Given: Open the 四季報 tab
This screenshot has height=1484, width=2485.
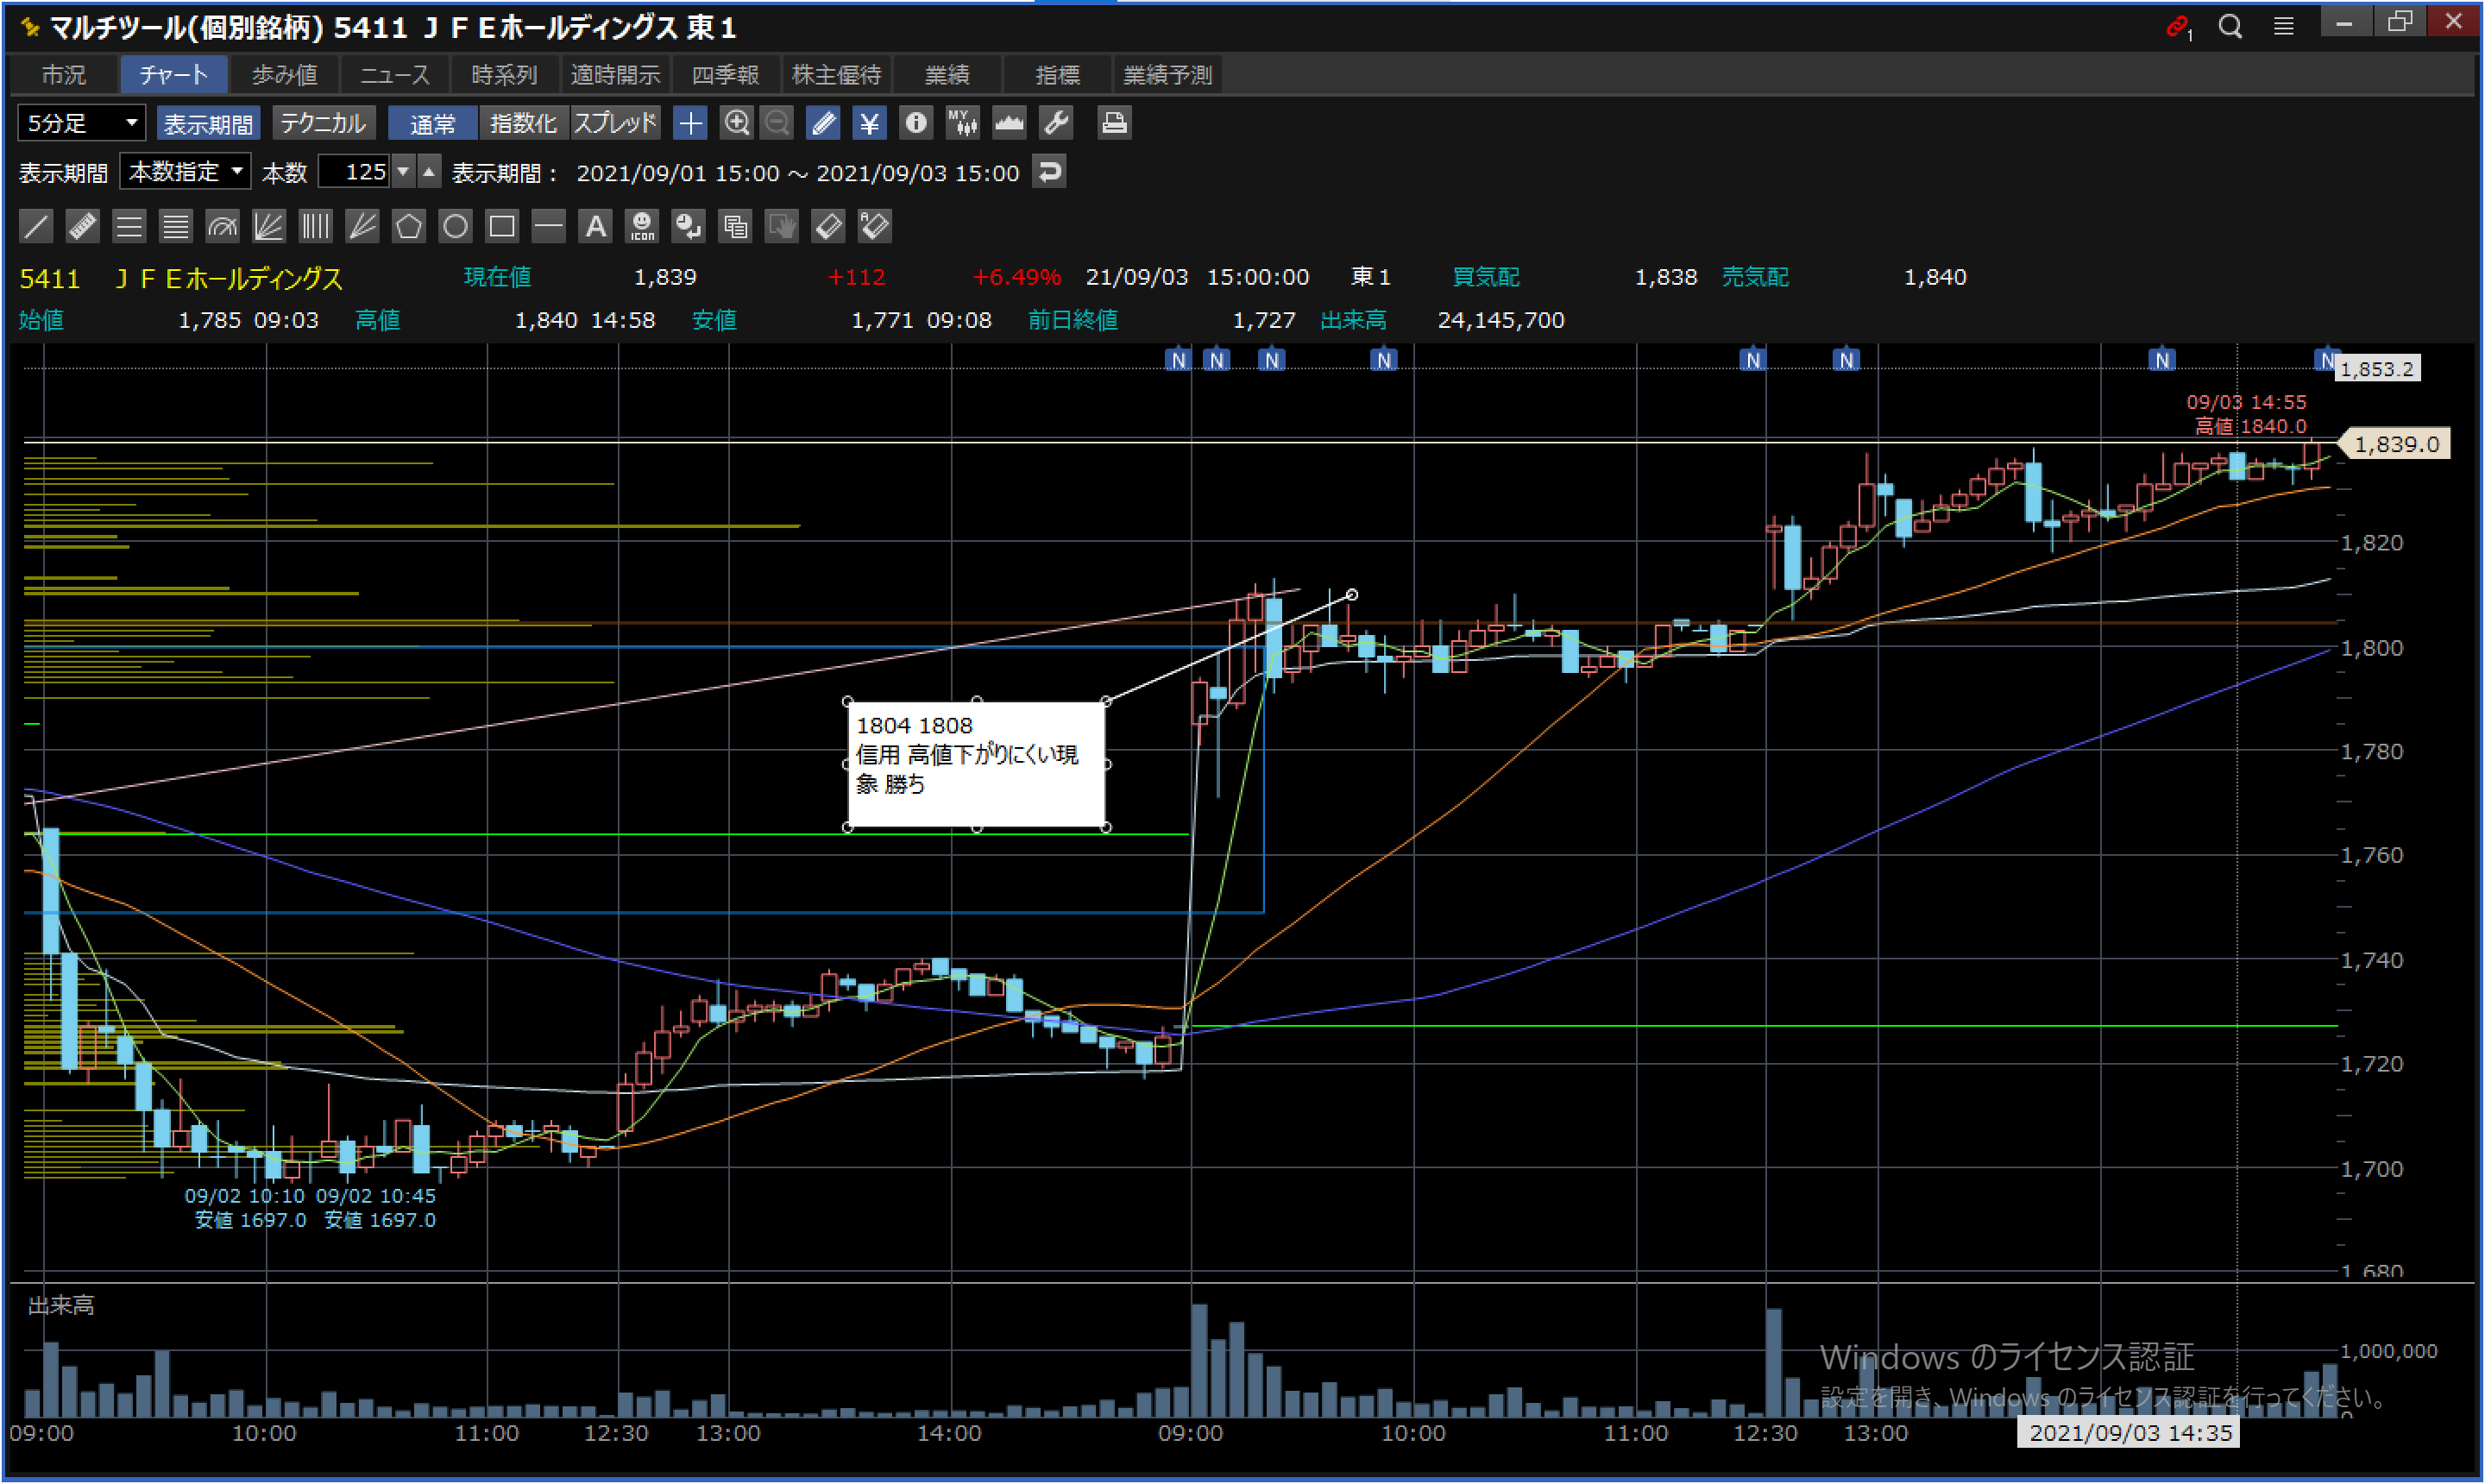Looking at the screenshot, I should (x=725, y=75).
